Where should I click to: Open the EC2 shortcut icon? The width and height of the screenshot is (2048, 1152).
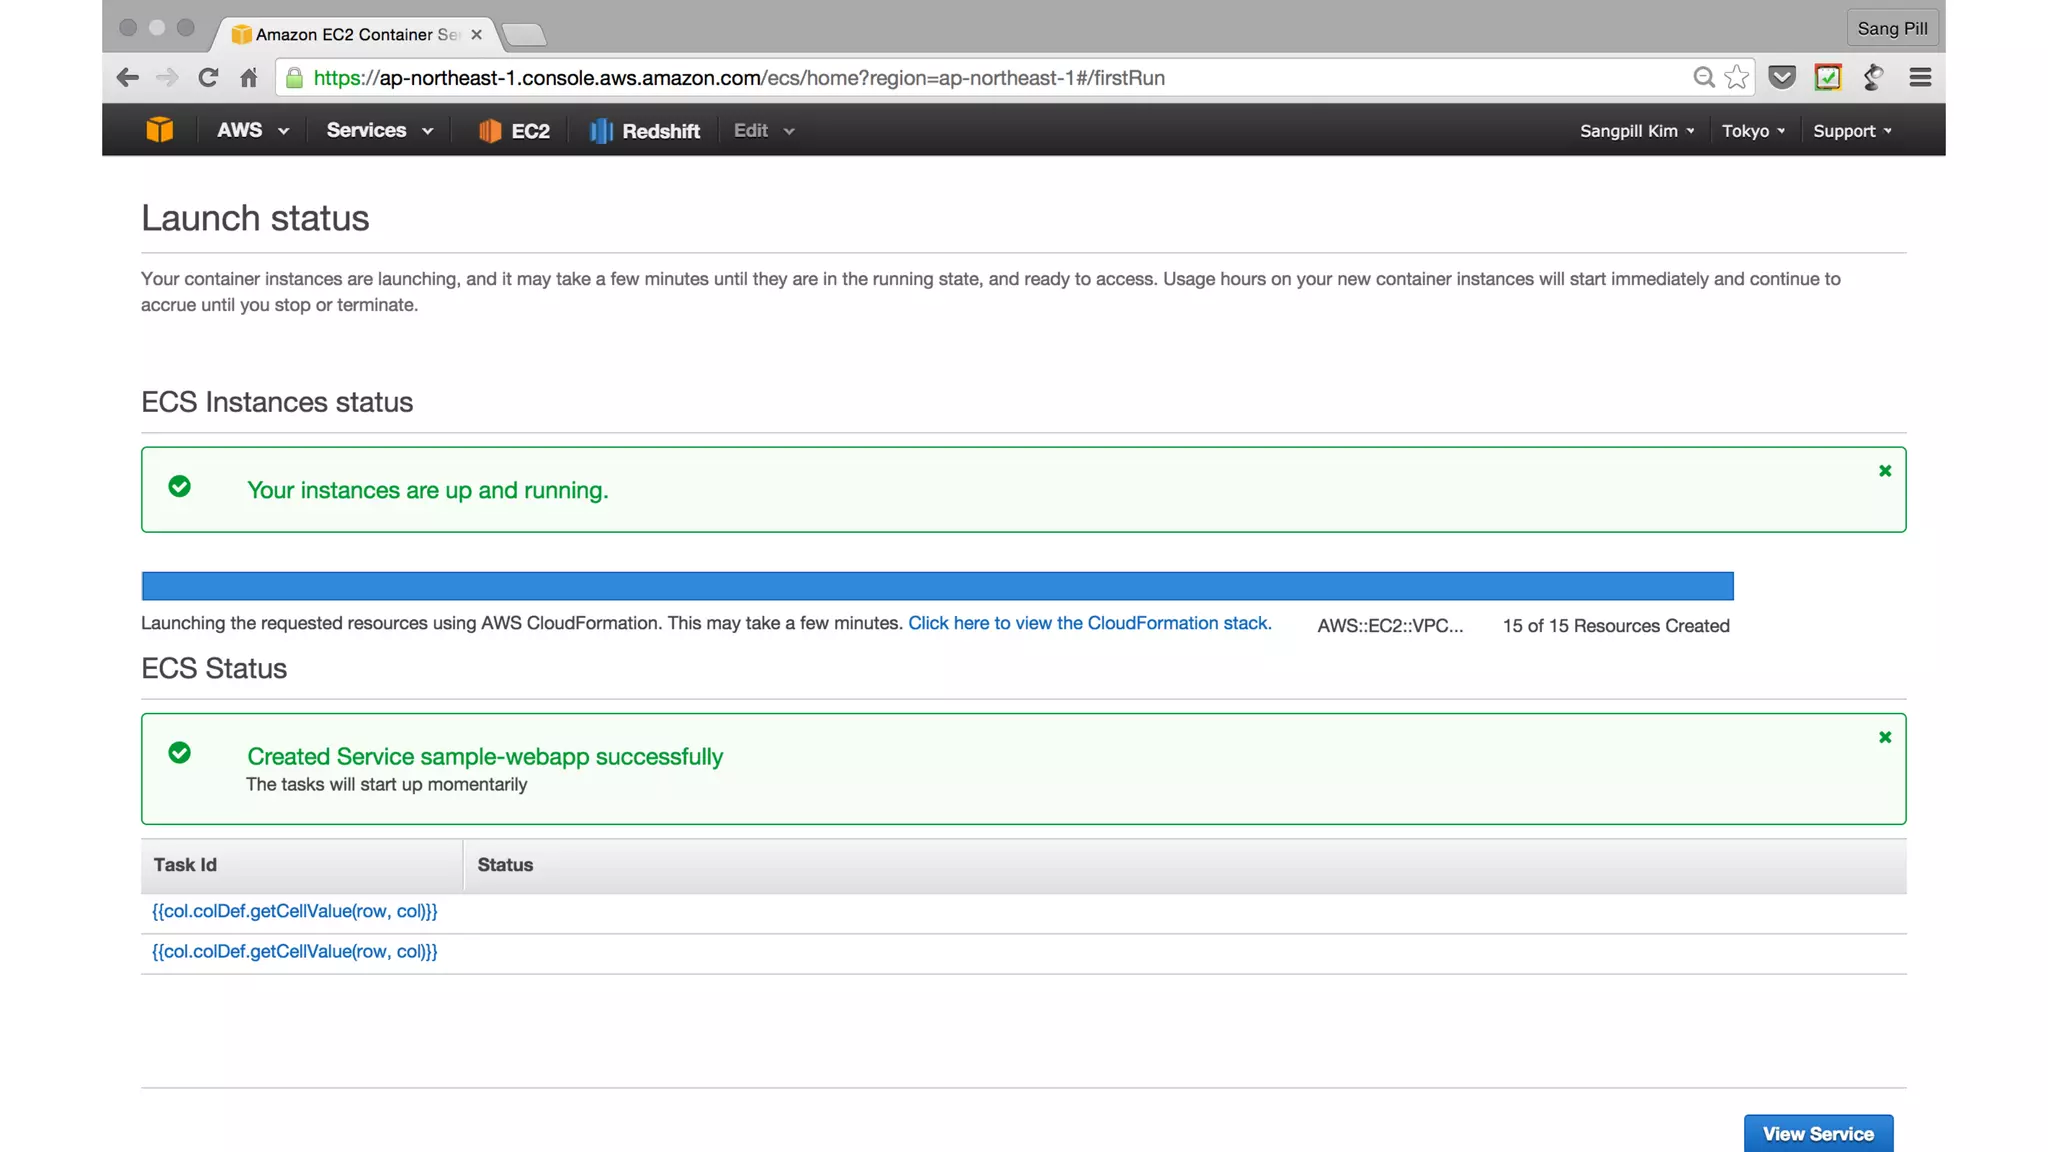click(x=489, y=131)
